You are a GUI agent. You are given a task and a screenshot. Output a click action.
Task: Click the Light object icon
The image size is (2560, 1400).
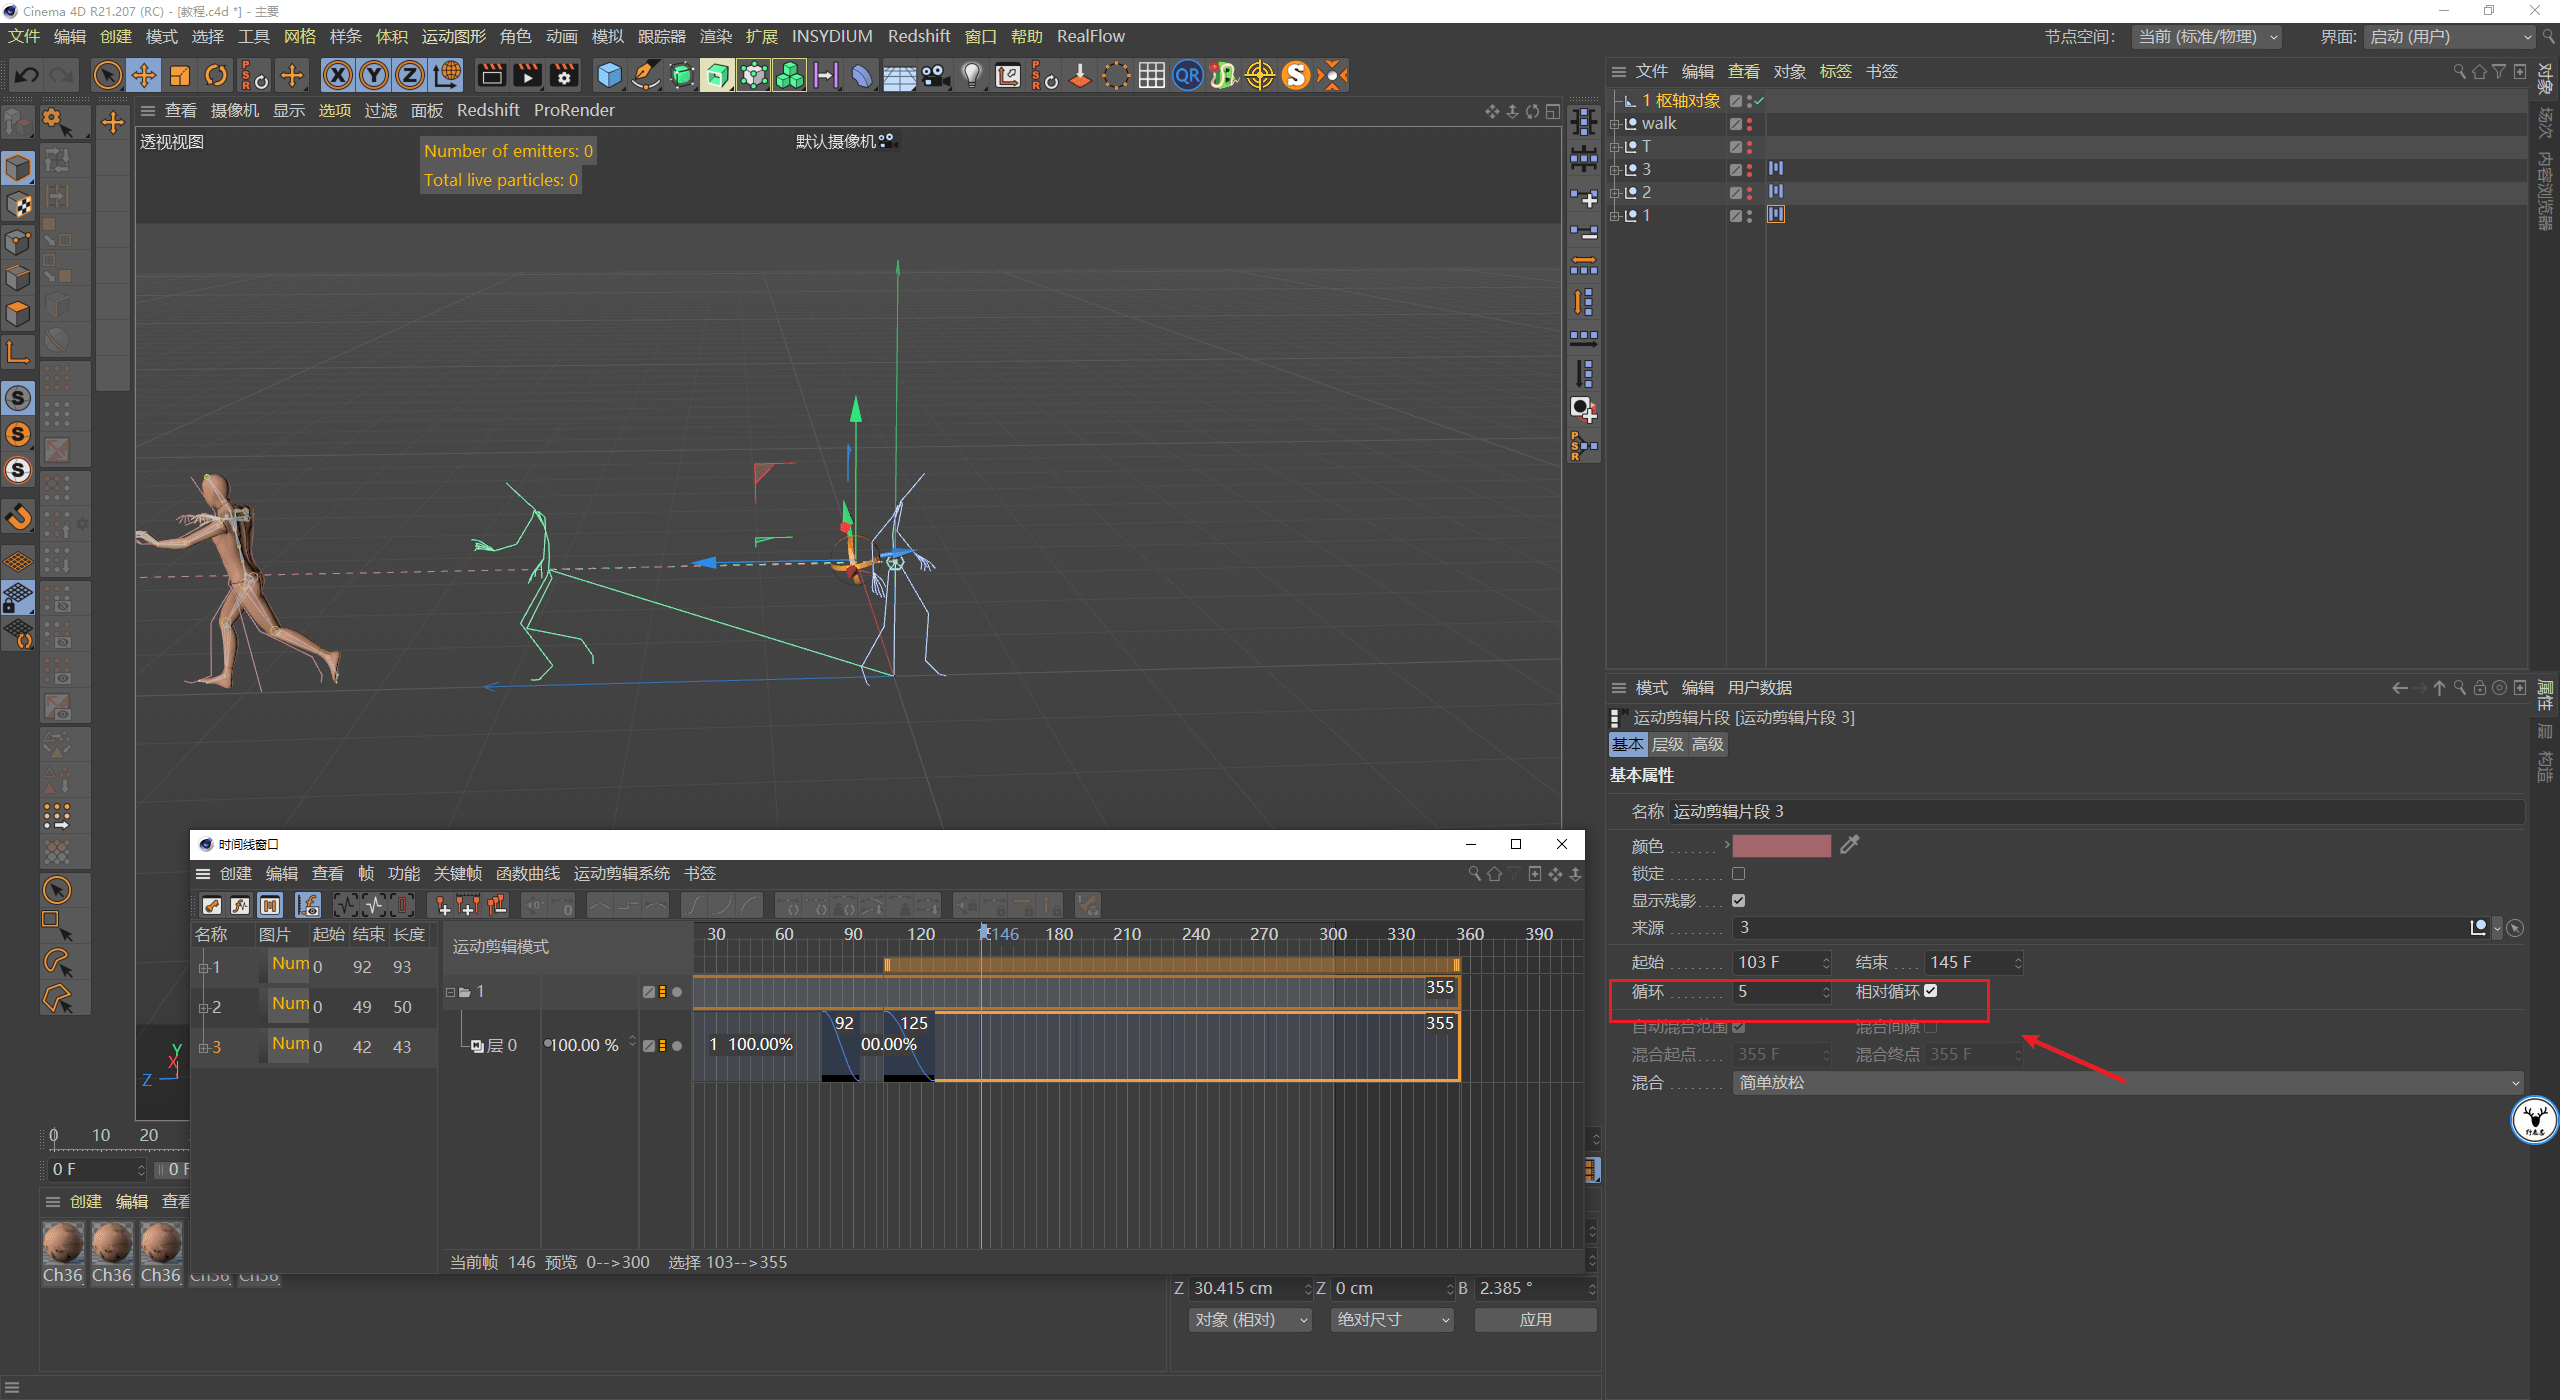coord(971,75)
